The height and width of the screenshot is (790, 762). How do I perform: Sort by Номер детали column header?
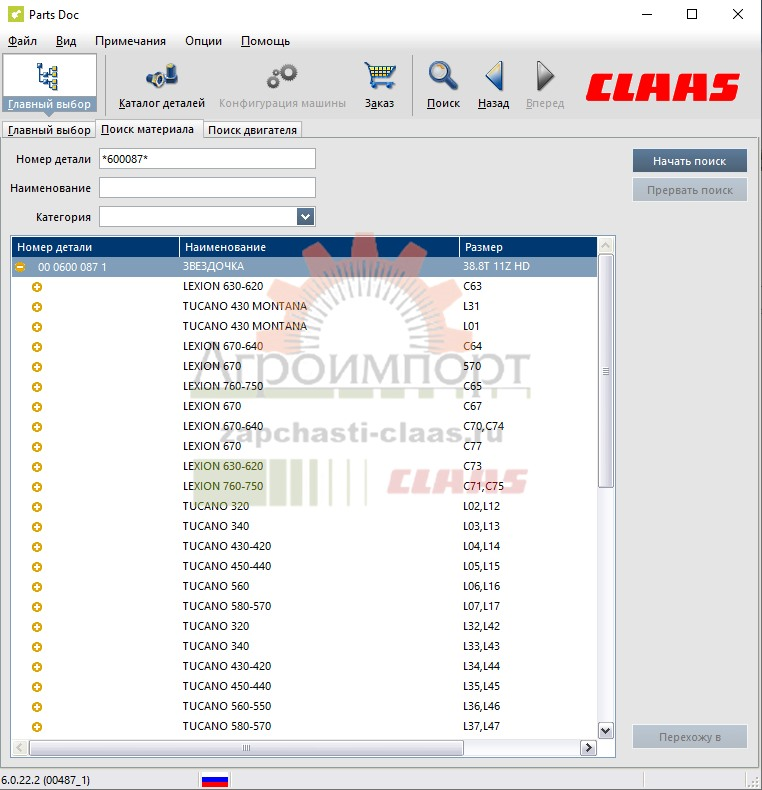(x=95, y=247)
